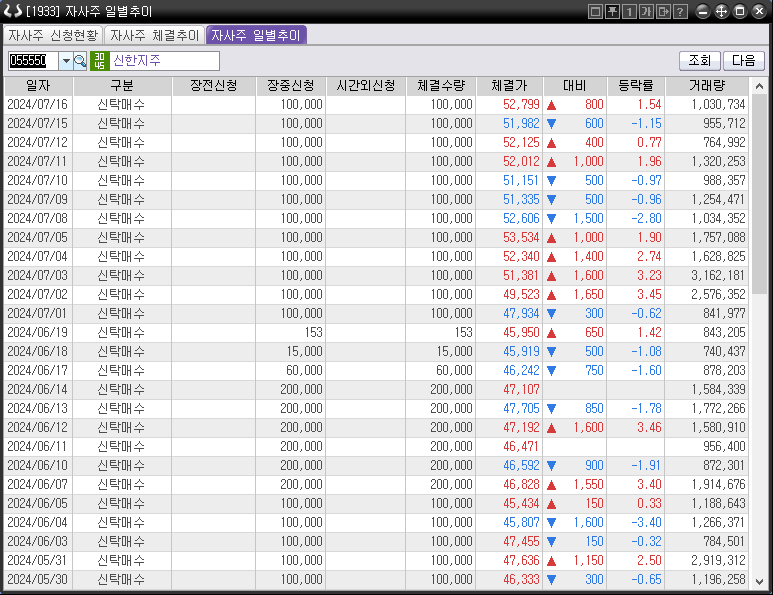
Task: Click the 대비 column header
Action: 575,86
